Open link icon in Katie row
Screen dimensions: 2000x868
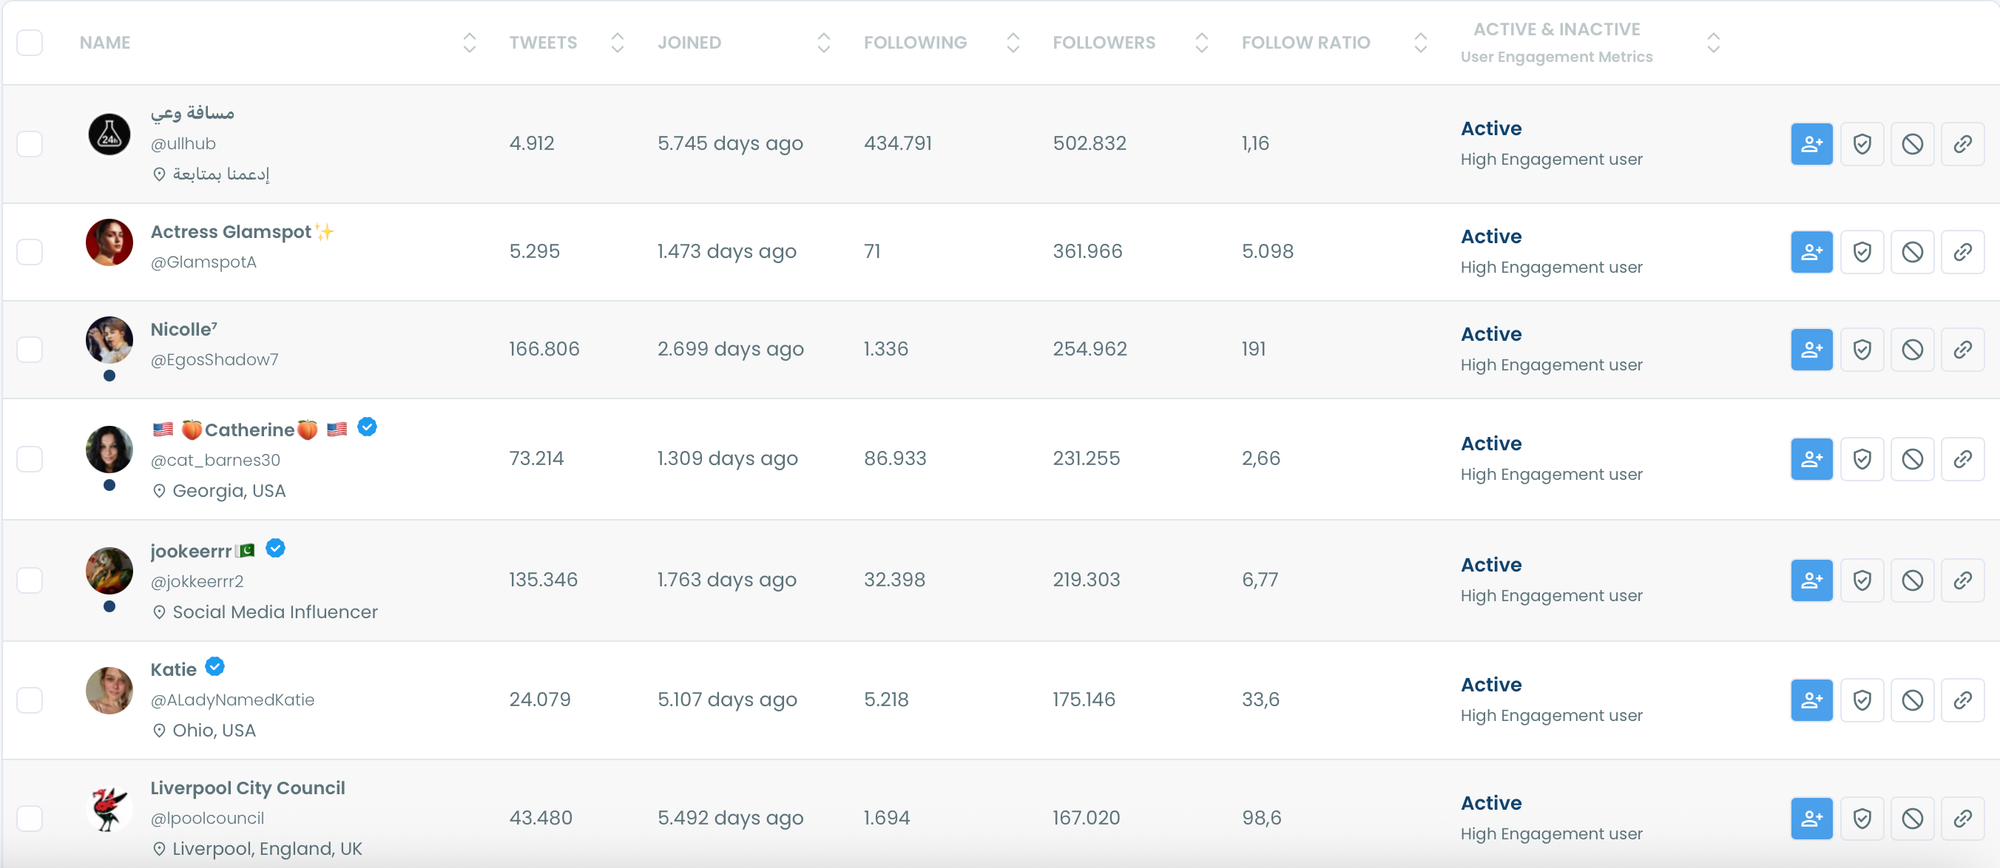click(x=1962, y=700)
